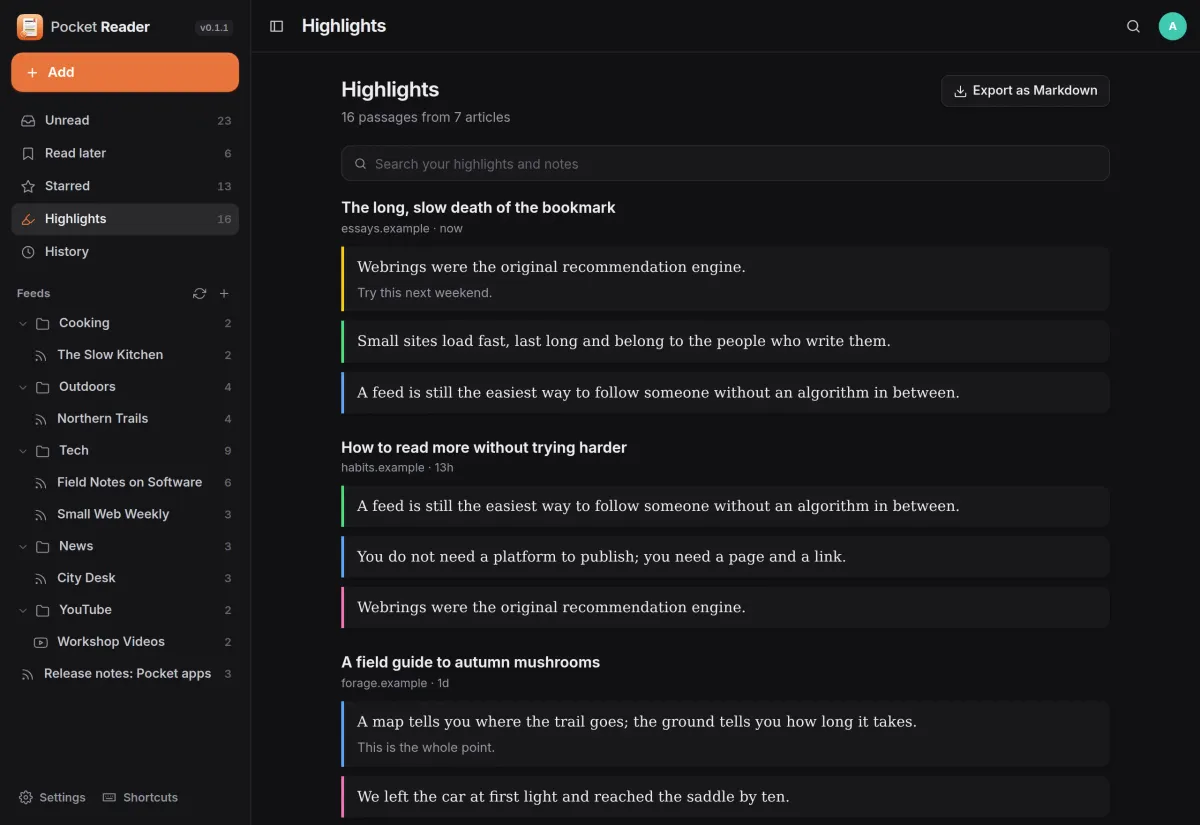
Task: Open article 'How to read more without trying harder'
Action: [484, 448]
